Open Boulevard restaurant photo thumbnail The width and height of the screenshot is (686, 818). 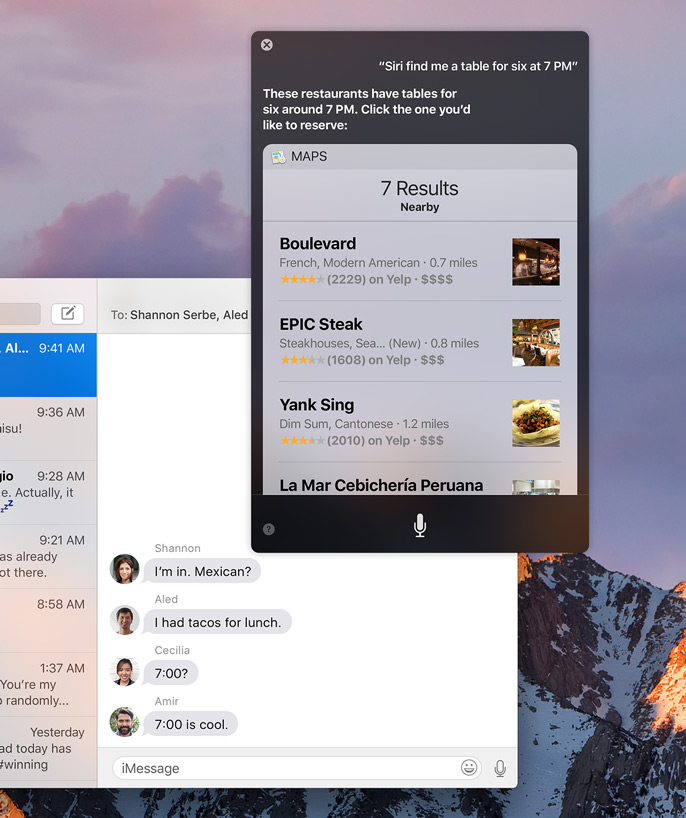(x=536, y=262)
